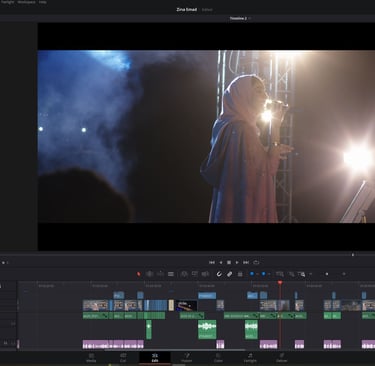Open the marker color dropdown arrow
The height and width of the screenshot is (366, 375).
(x=269, y=274)
